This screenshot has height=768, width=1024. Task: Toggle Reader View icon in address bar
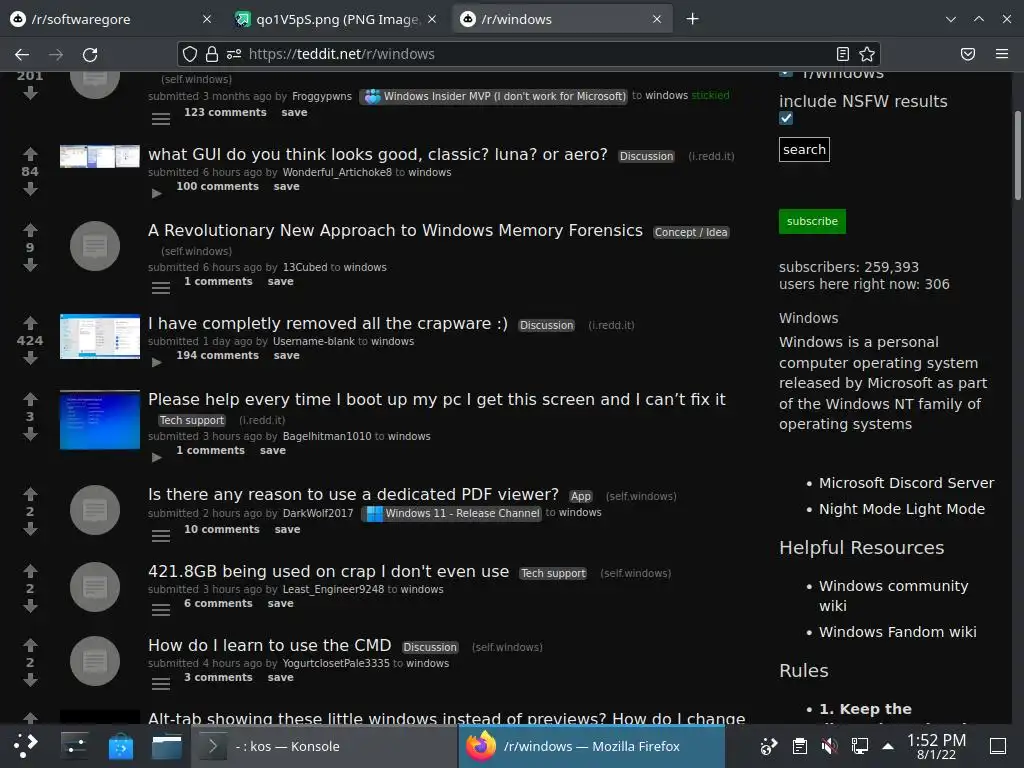[x=843, y=54]
